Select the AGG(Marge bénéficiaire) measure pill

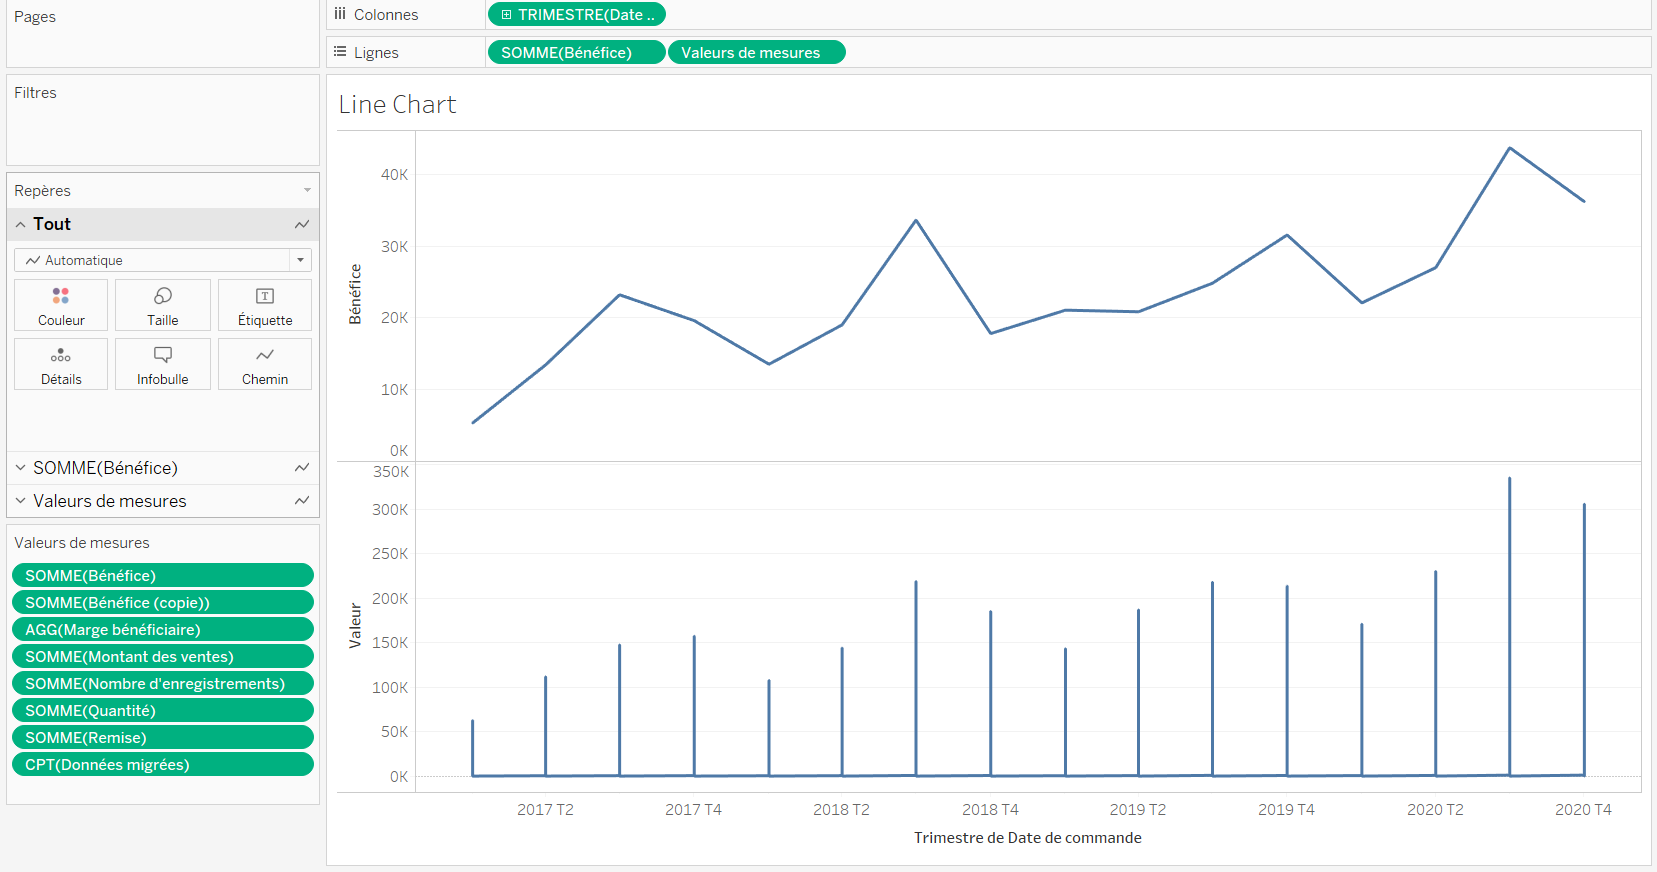[163, 629]
